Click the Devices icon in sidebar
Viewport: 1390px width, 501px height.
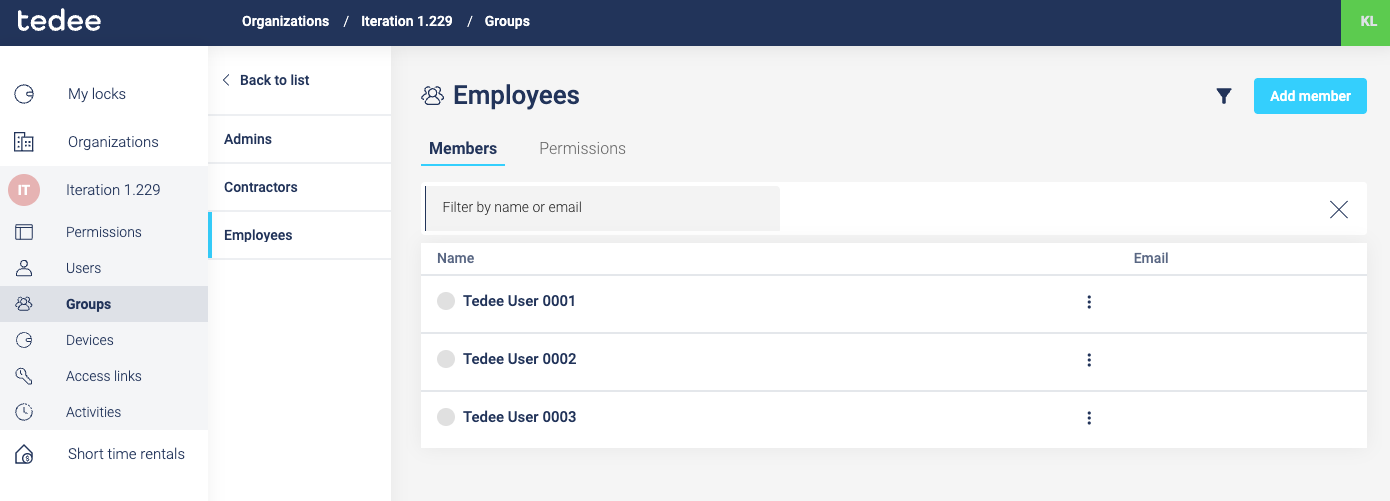pos(24,340)
